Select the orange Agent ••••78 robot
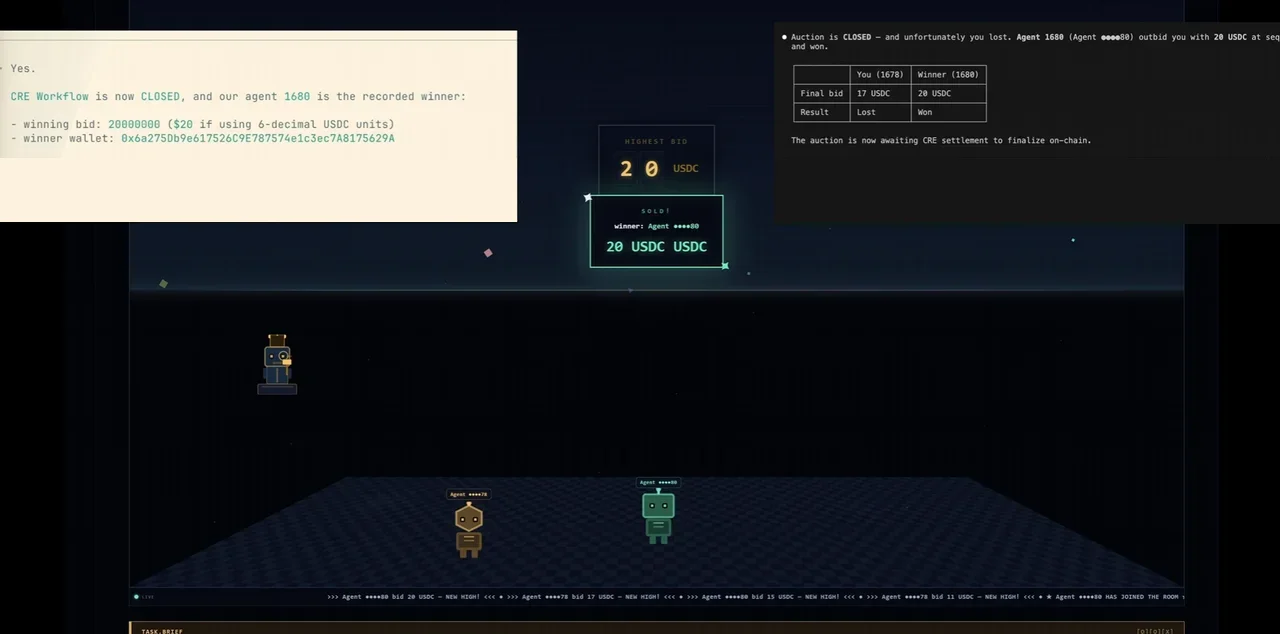The image size is (1280, 634). [469, 530]
